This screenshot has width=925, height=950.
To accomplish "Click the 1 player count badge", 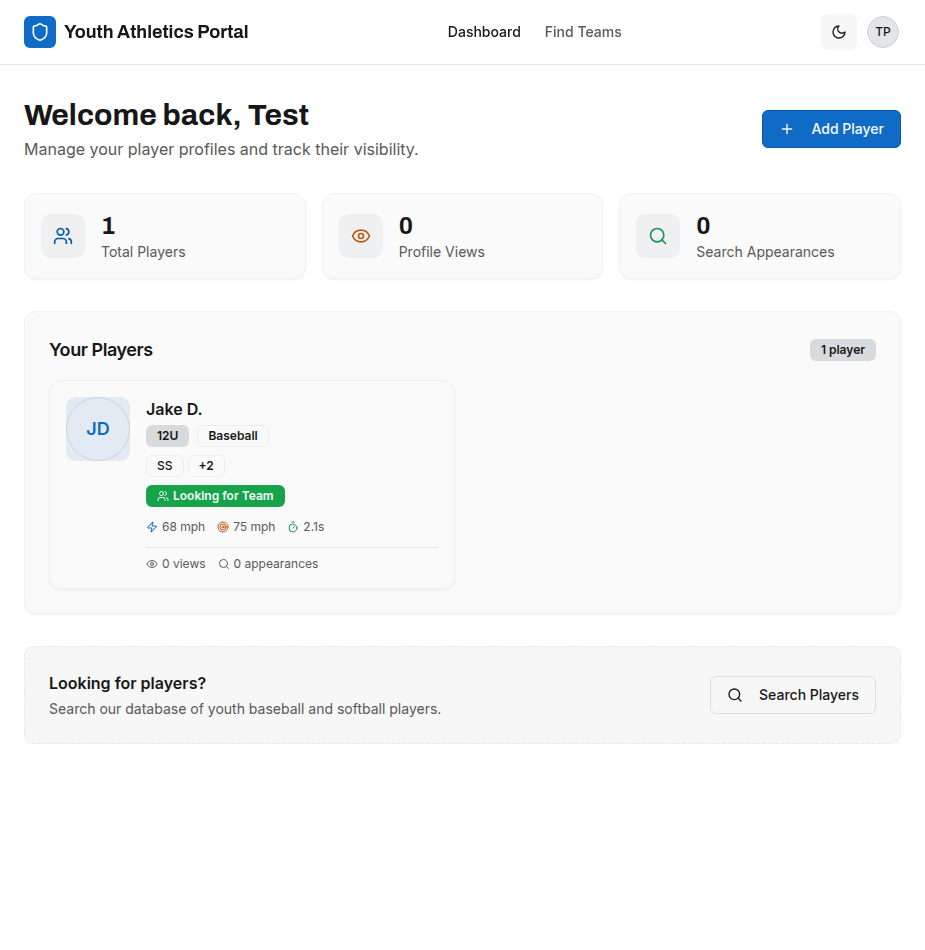I will 842,349.
